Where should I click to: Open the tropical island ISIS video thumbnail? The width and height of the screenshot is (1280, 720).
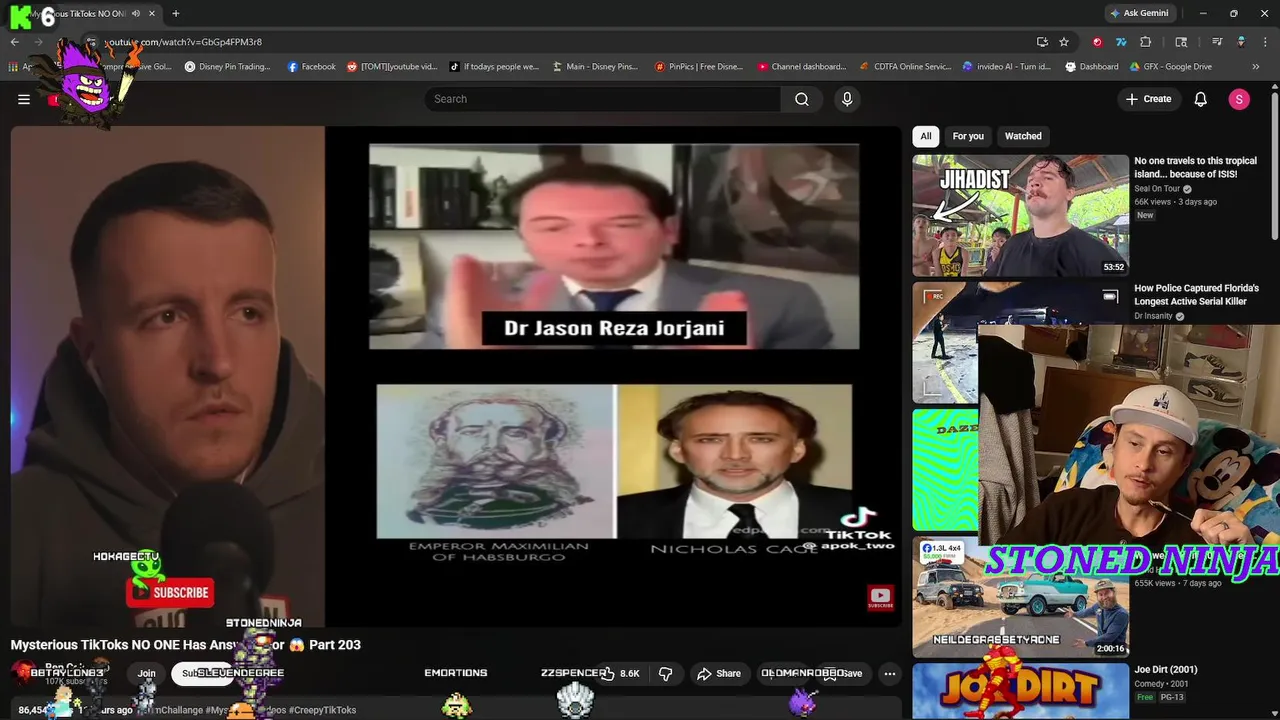1020,215
